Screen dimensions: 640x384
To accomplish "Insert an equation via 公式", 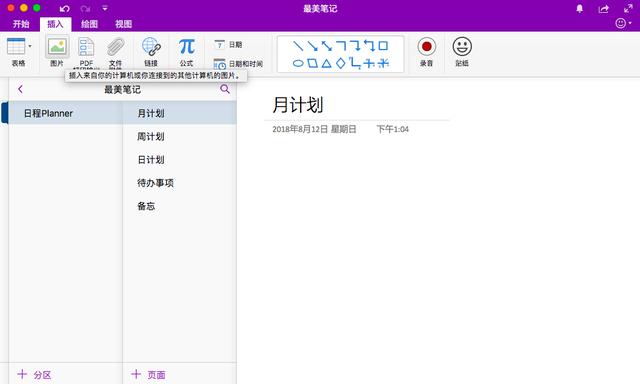I will [x=187, y=47].
